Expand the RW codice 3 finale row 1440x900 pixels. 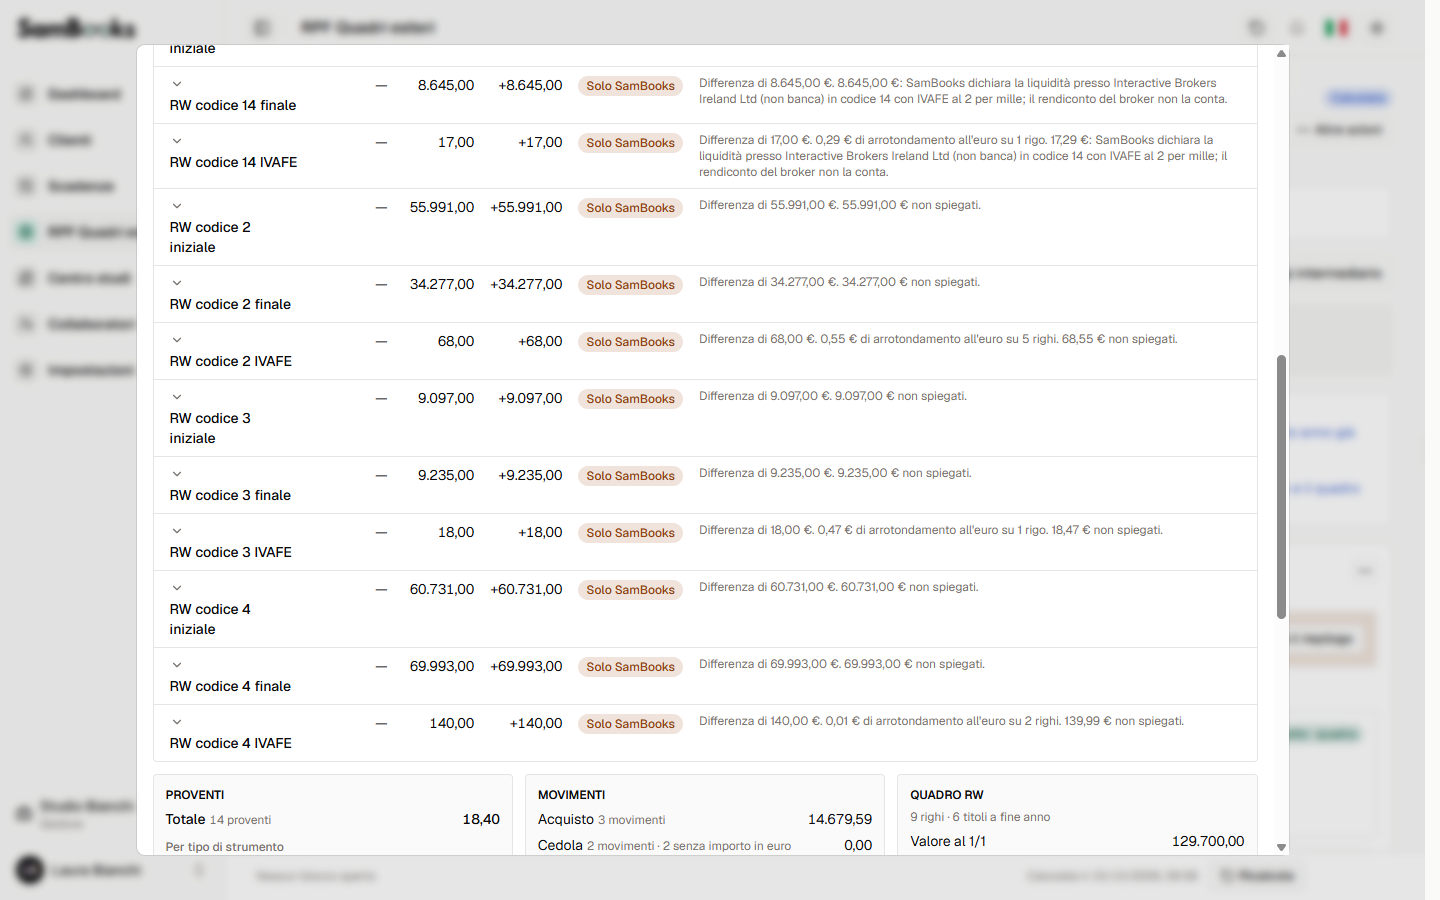[x=177, y=475]
